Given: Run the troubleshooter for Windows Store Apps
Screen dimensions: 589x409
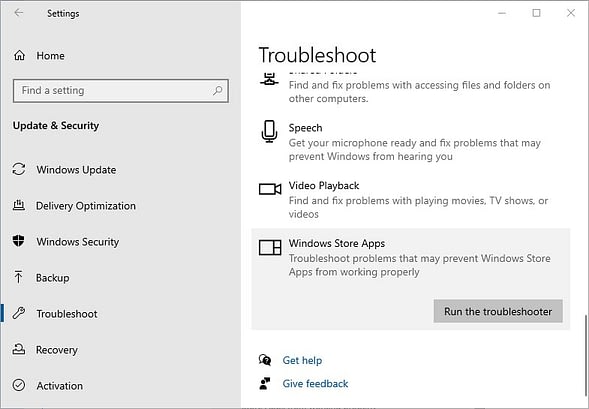Looking at the screenshot, I should point(498,311).
